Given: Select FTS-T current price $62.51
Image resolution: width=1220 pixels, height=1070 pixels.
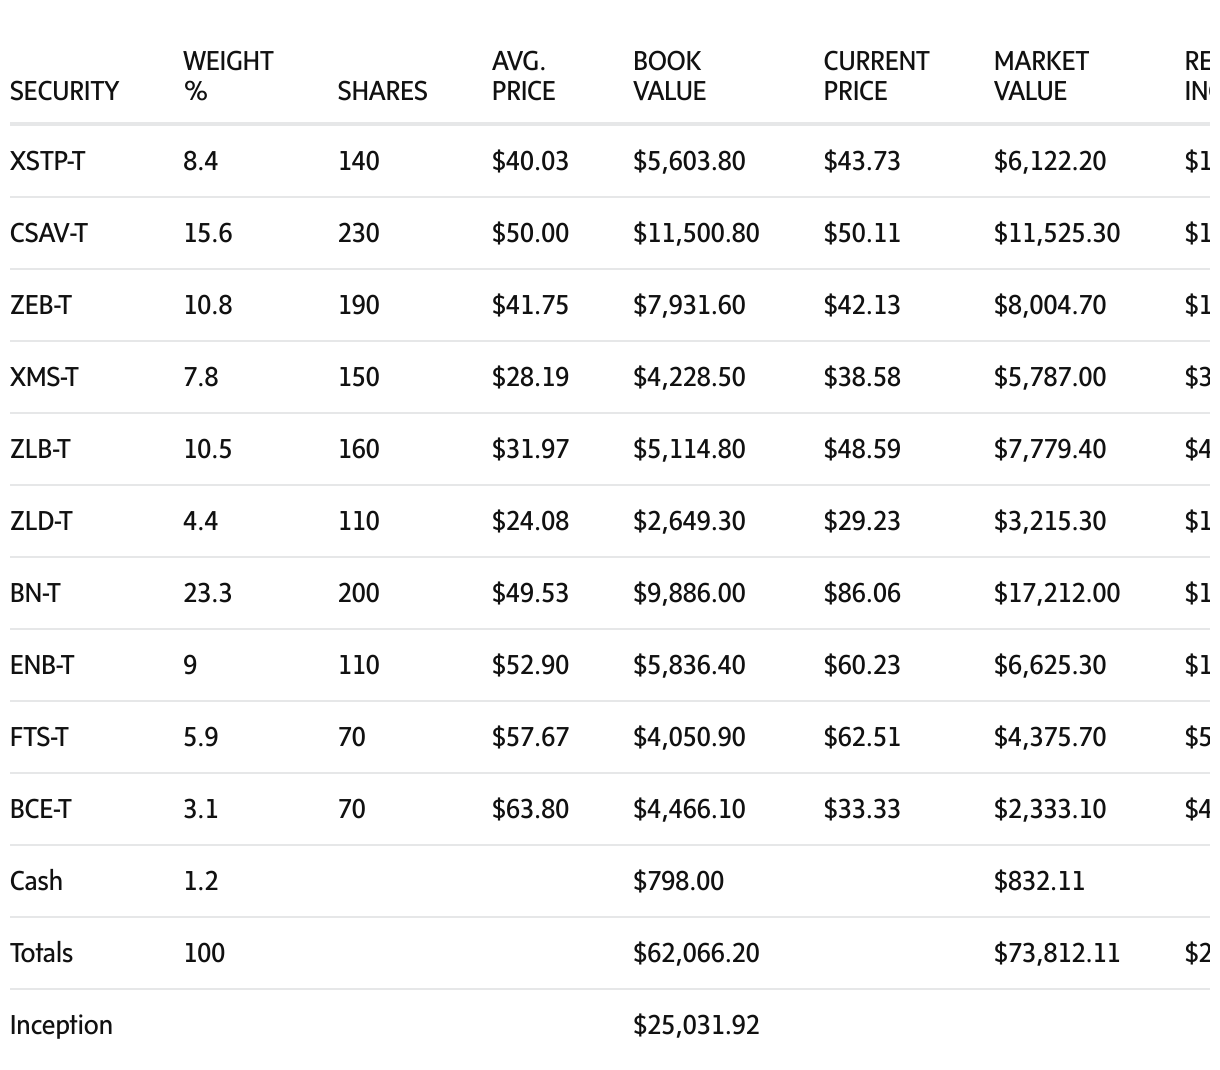Looking at the screenshot, I should pyautogui.click(x=862, y=737).
